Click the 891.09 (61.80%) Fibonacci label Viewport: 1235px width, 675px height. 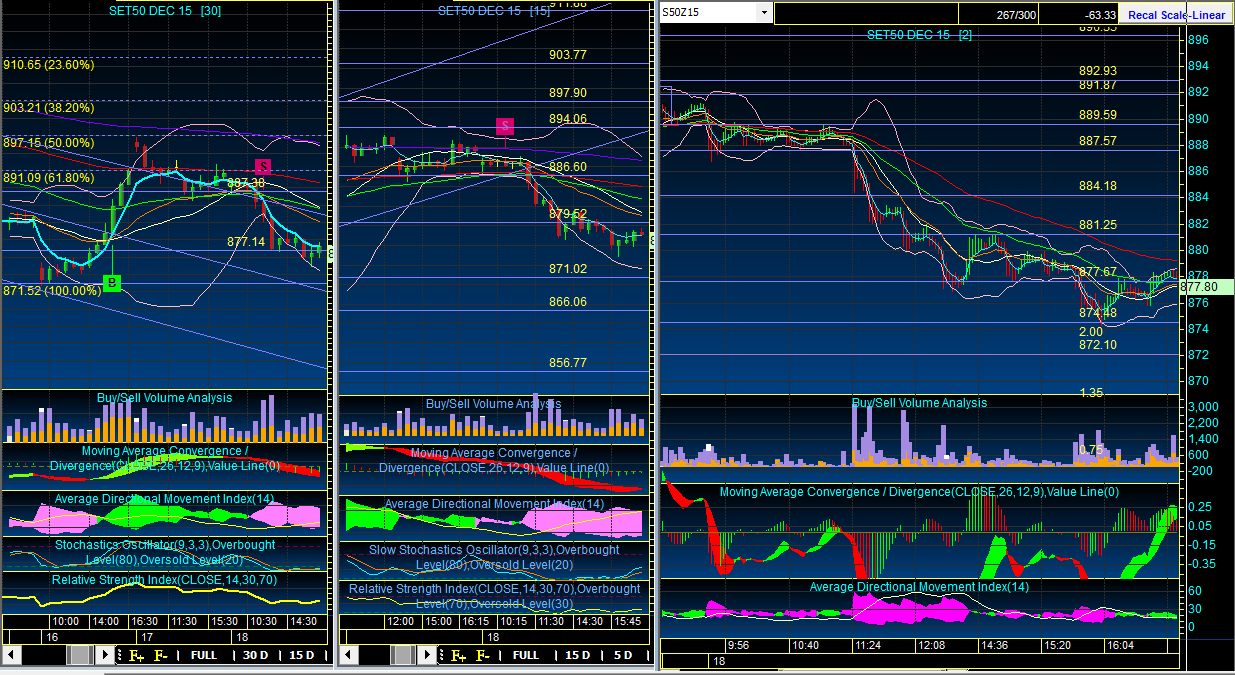pyautogui.click(x=48, y=178)
